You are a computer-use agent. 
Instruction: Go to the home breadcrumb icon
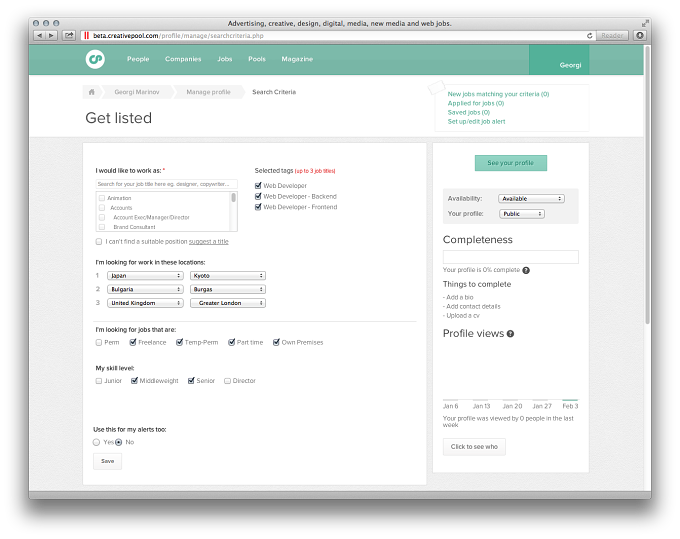(x=92, y=92)
